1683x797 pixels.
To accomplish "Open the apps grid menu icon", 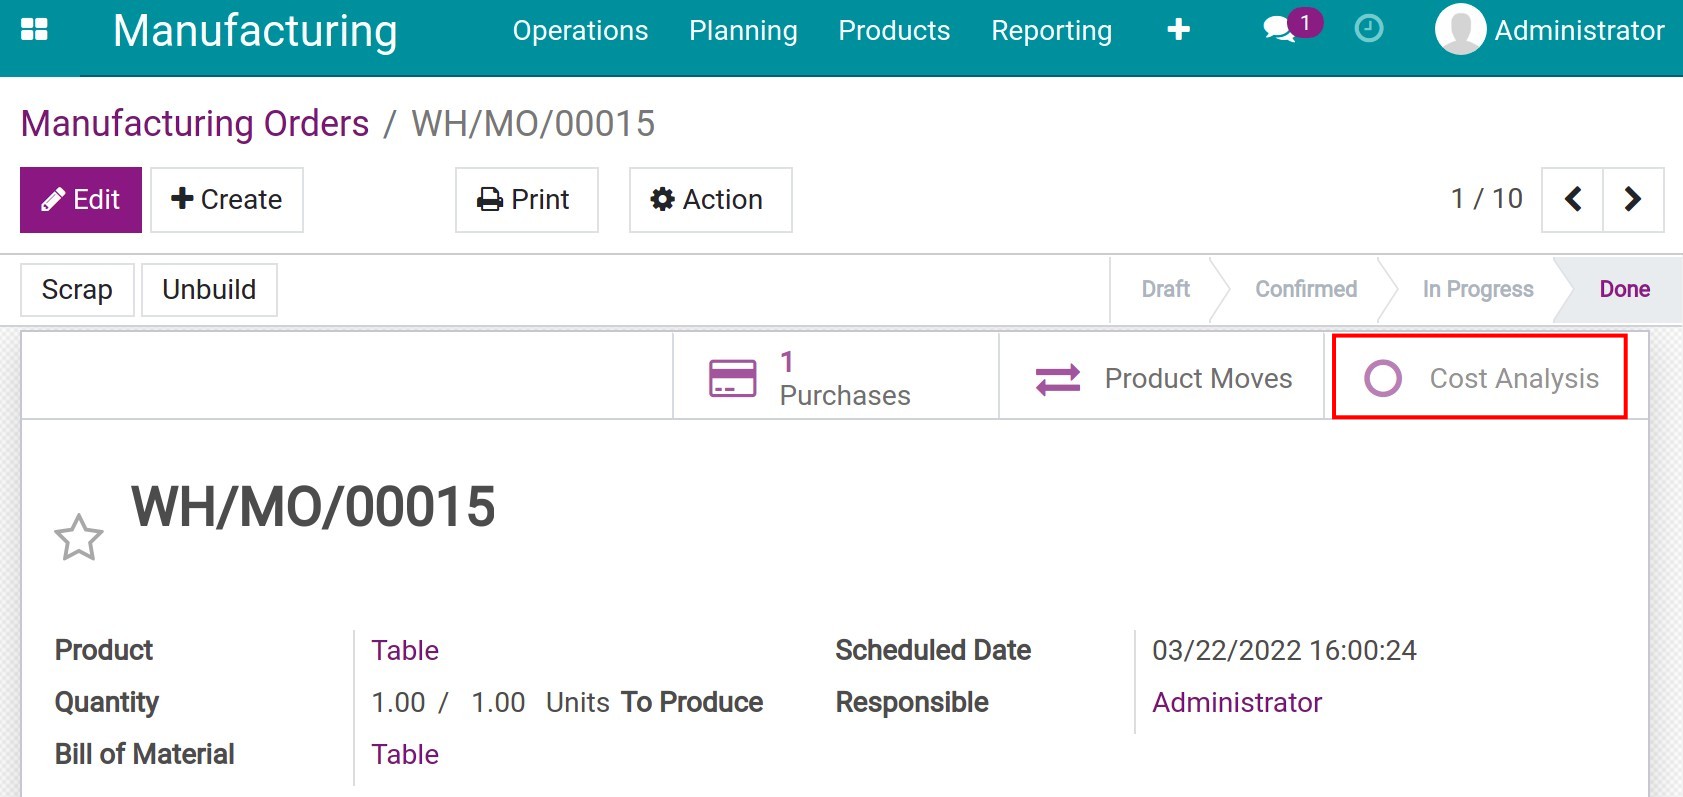I will pos(34,30).
